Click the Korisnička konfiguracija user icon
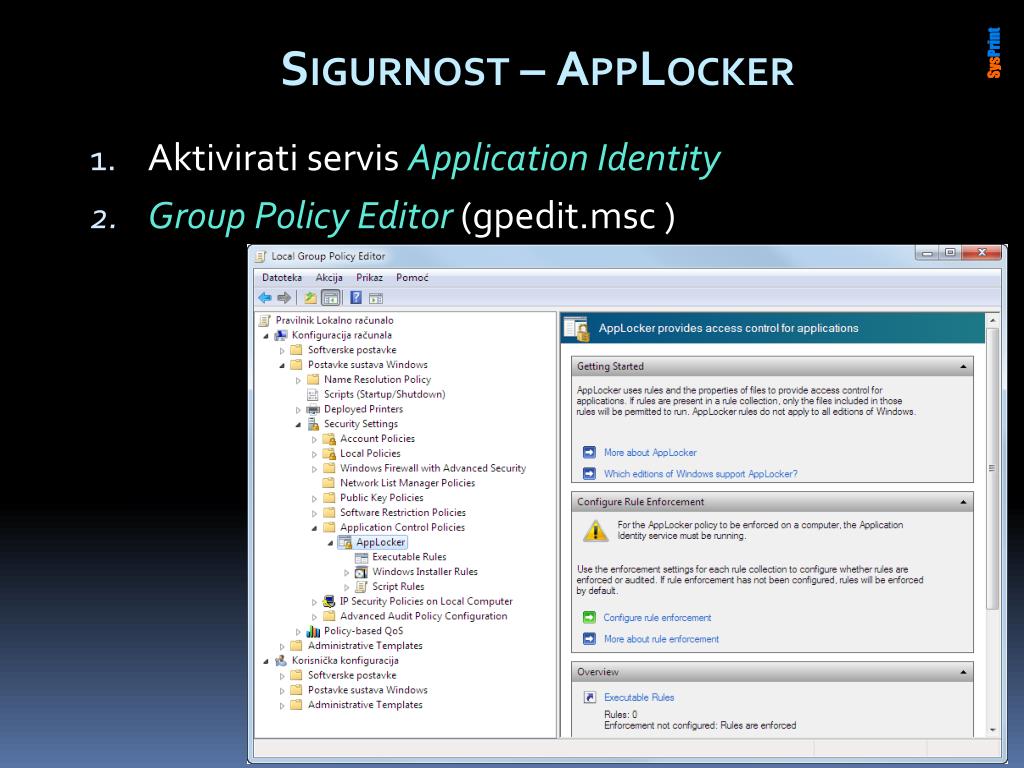Image resolution: width=1024 pixels, height=768 pixels. click(x=281, y=660)
